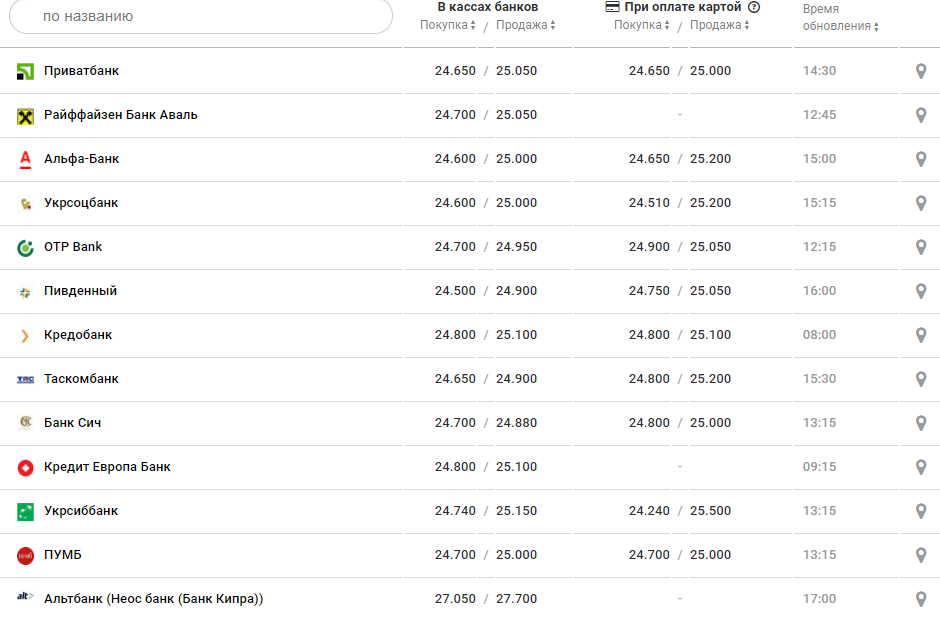940x617 pixels.
Task: Click the Приватбанк green logo icon
Action: tap(26, 72)
